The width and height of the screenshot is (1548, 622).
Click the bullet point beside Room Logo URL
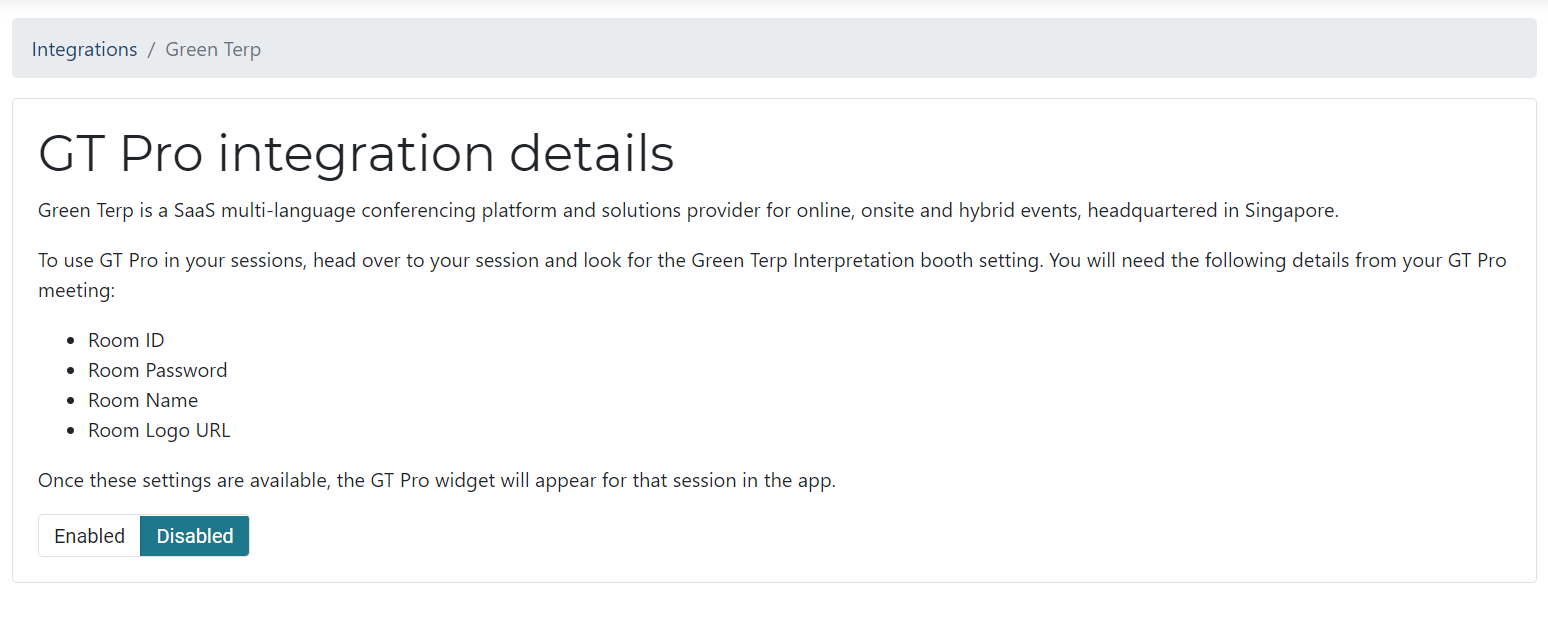70,431
